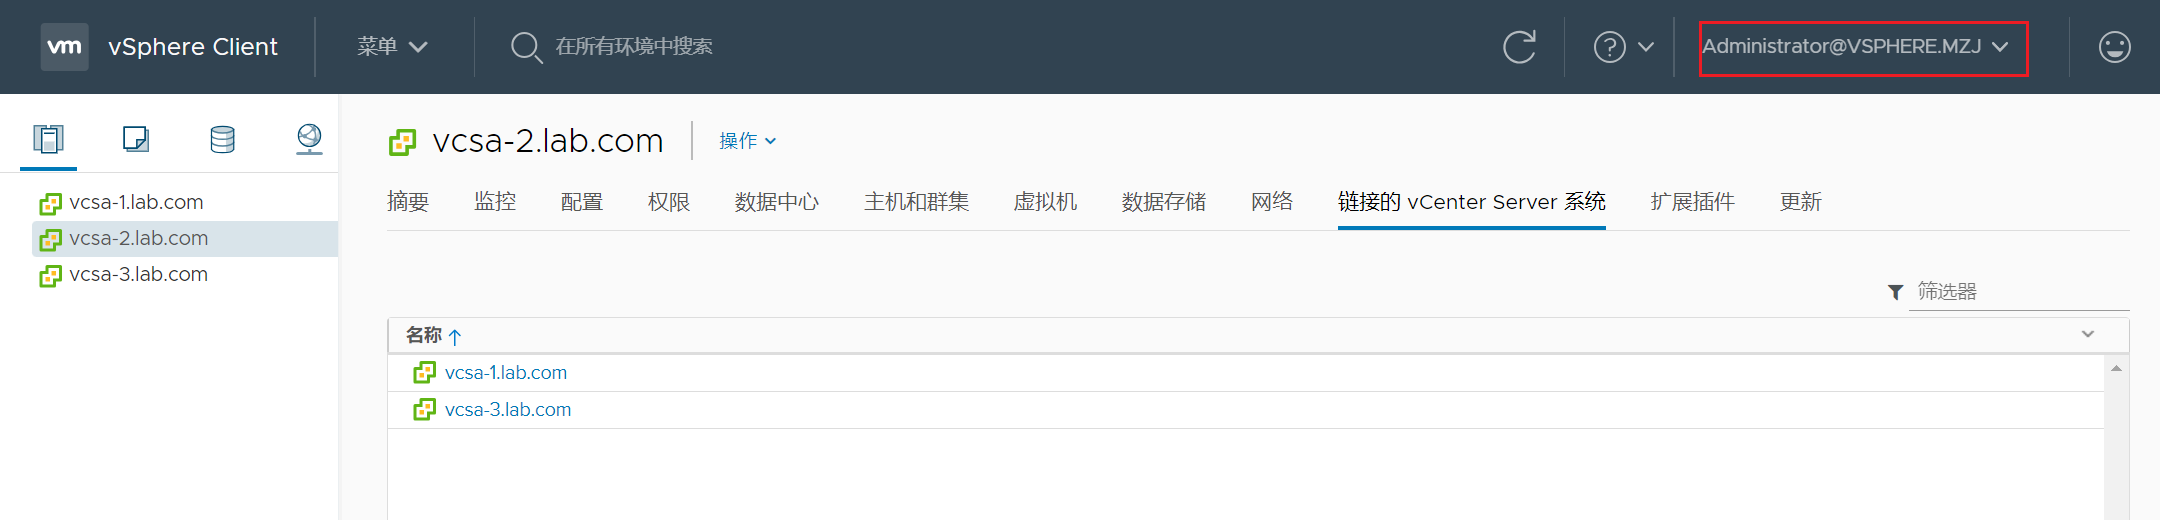Screen dimensions: 2160x520
Task: Switch to the 网络 tab
Action: (1272, 202)
